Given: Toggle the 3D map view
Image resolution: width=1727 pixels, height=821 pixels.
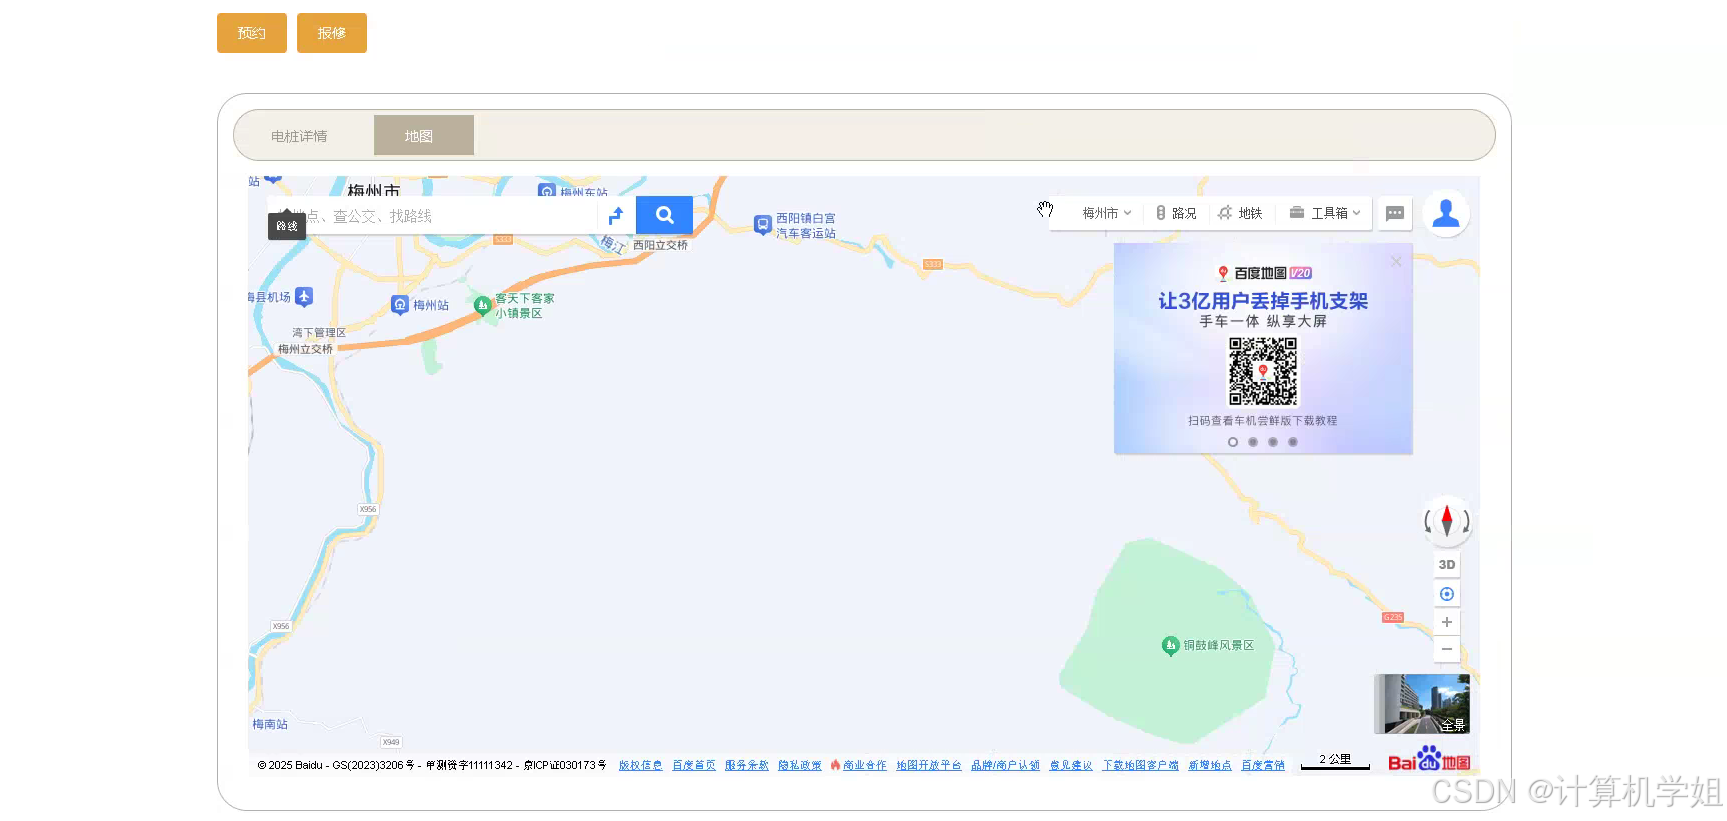Looking at the screenshot, I should click(x=1447, y=565).
